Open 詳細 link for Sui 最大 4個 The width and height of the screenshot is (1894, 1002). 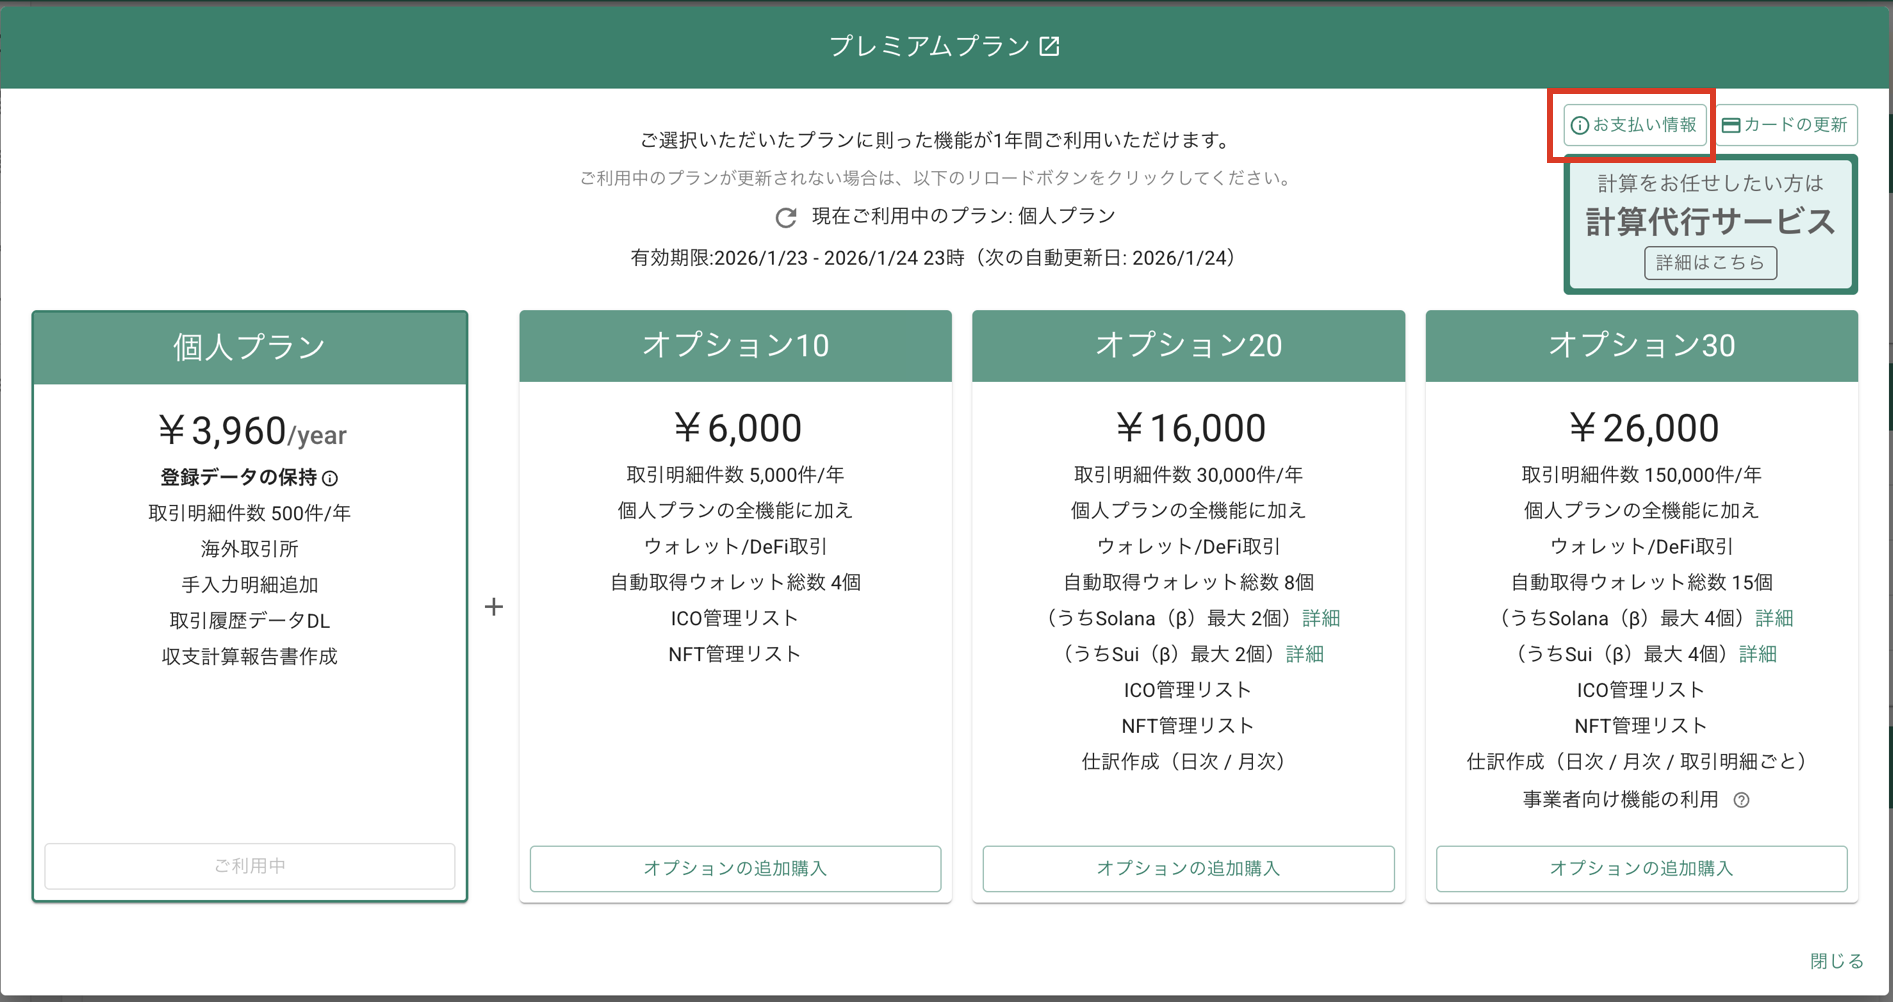(x=1758, y=654)
